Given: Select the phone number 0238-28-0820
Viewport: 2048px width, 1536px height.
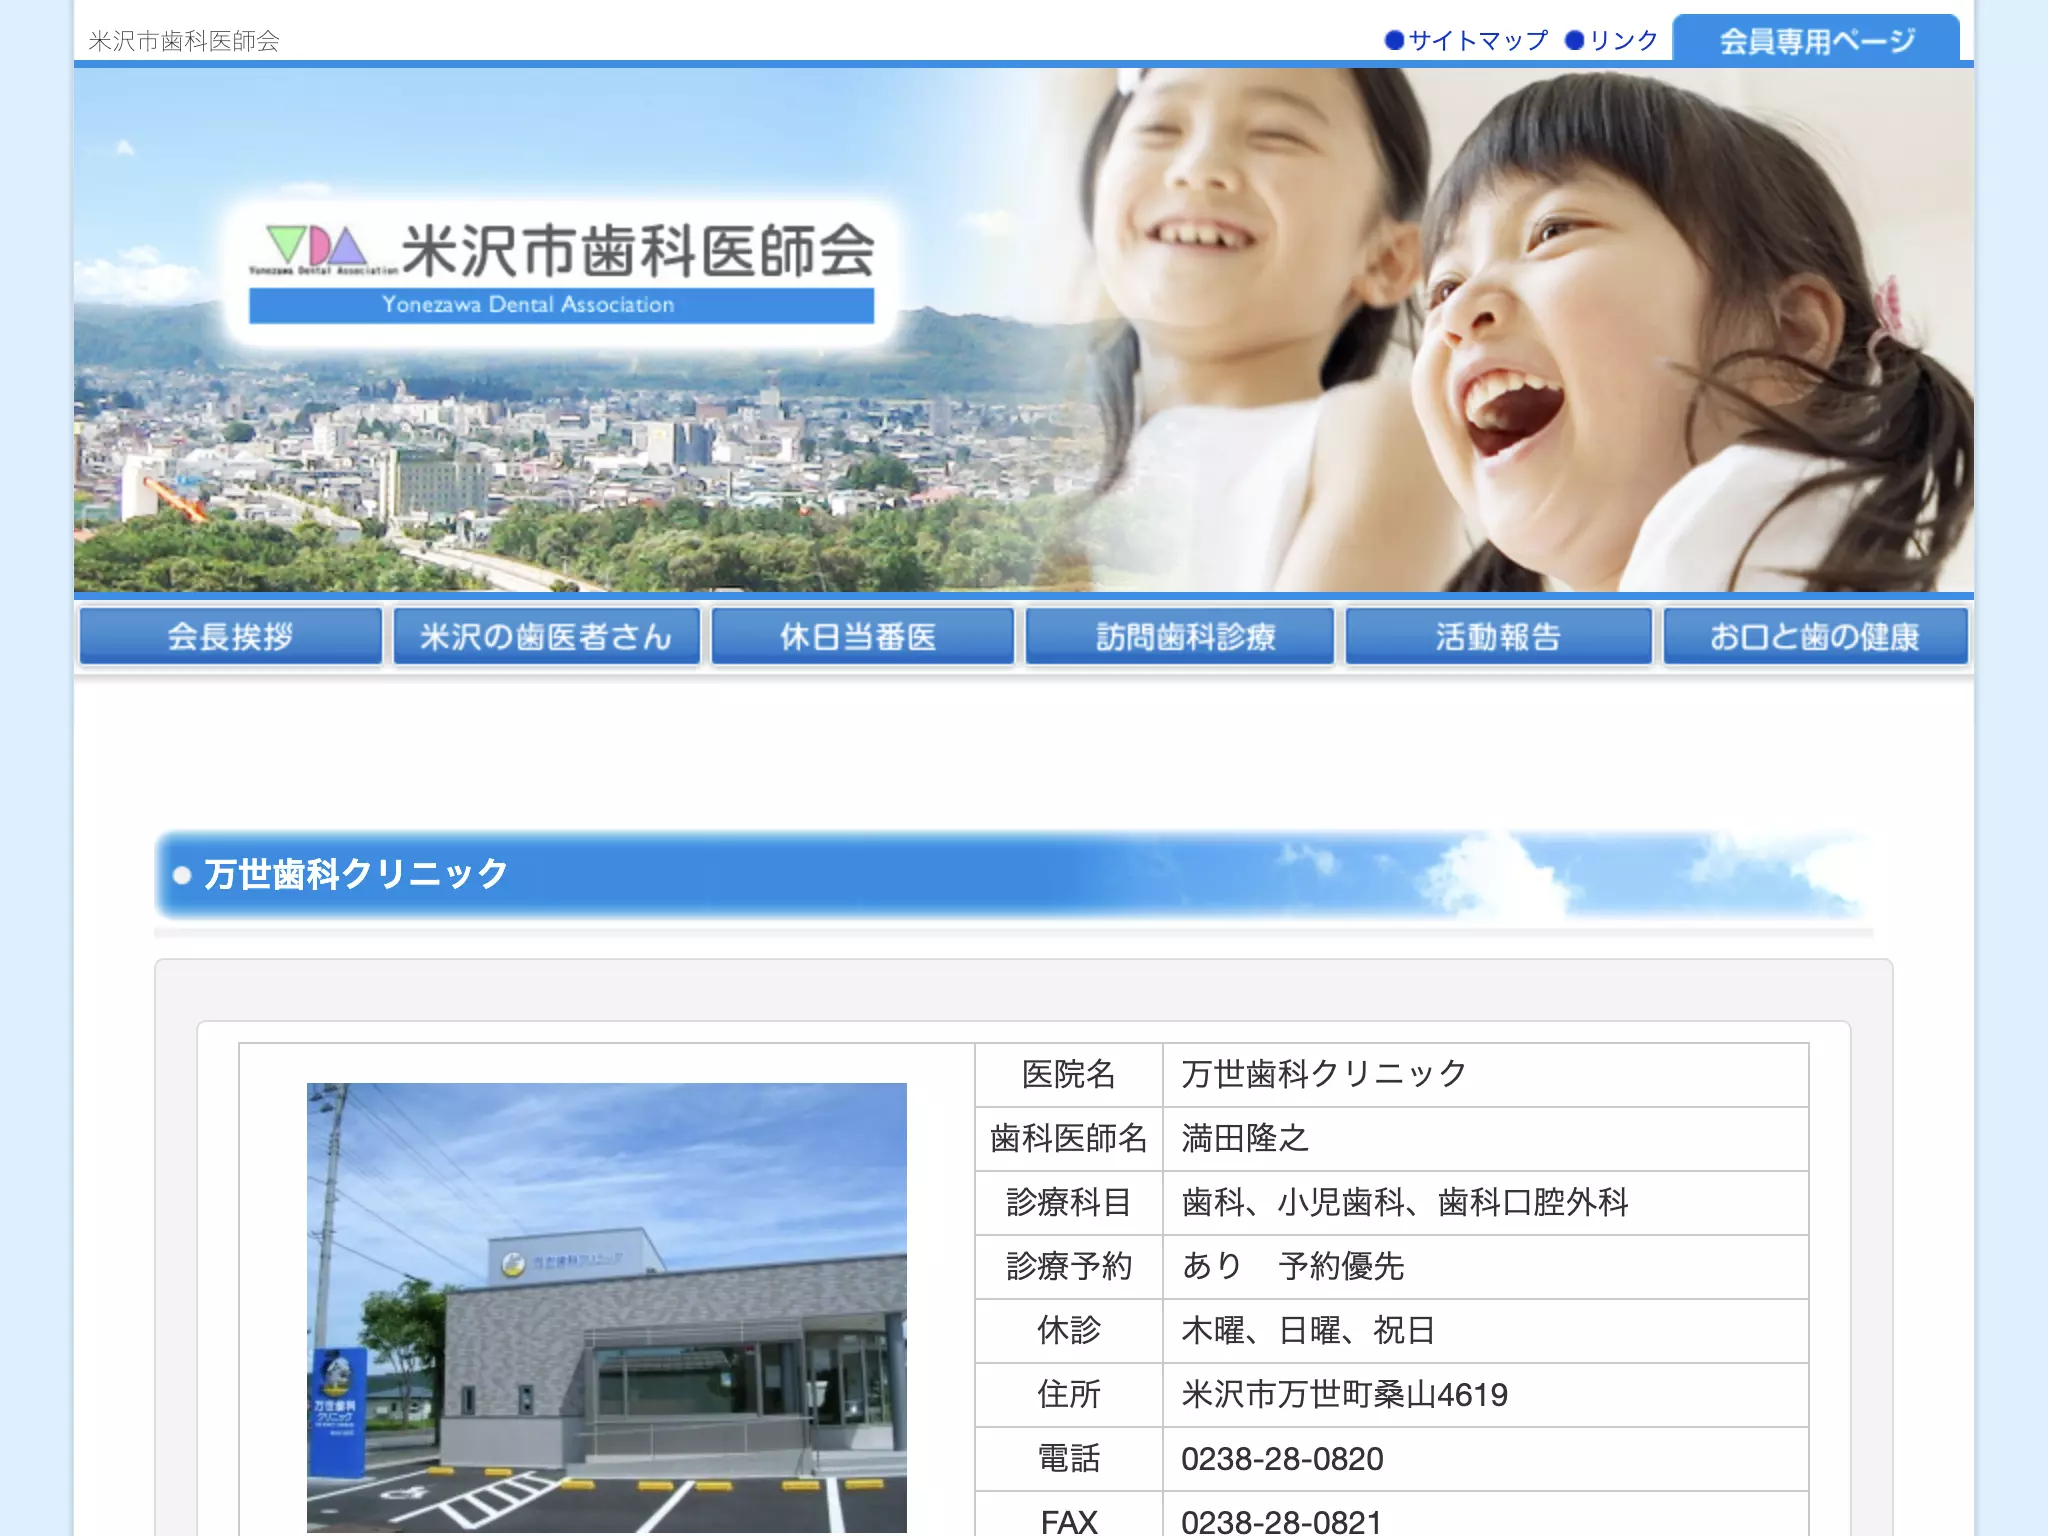Looking at the screenshot, I should [1282, 1459].
